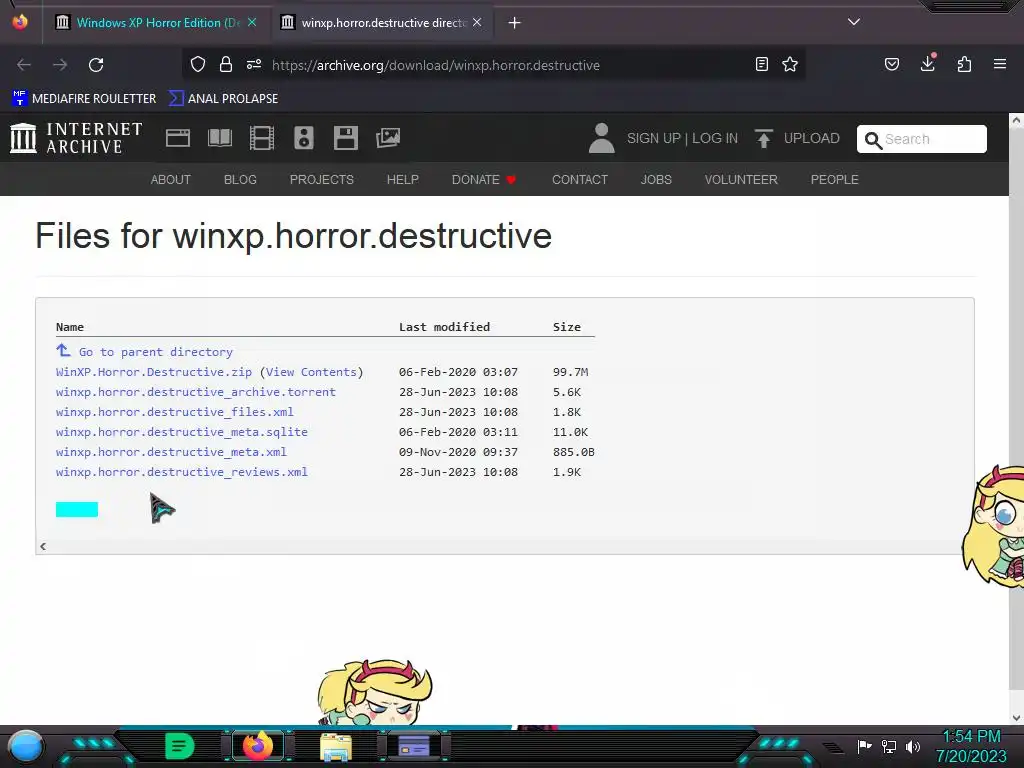Go back with the browser back arrow
Screen dimensions: 1024x768
click(24, 65)
